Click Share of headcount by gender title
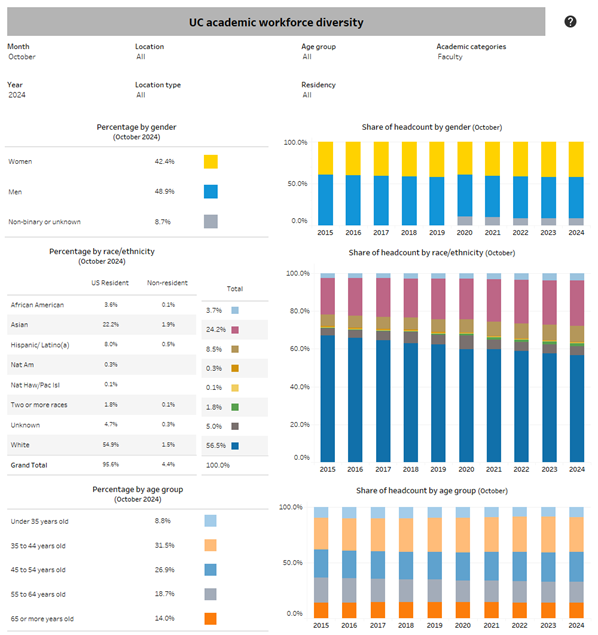This screenshot has width=598, height=635. tap(432, 127)
